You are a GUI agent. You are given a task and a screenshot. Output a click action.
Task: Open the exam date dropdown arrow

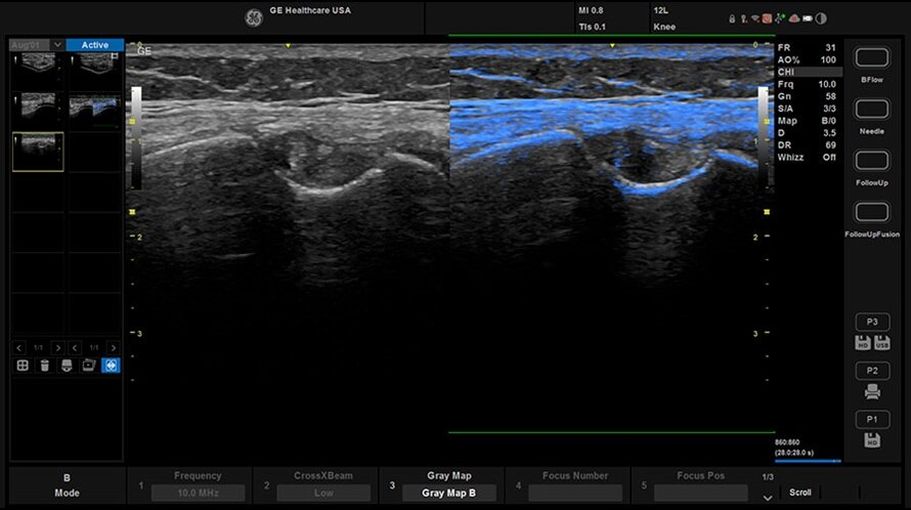58,45
